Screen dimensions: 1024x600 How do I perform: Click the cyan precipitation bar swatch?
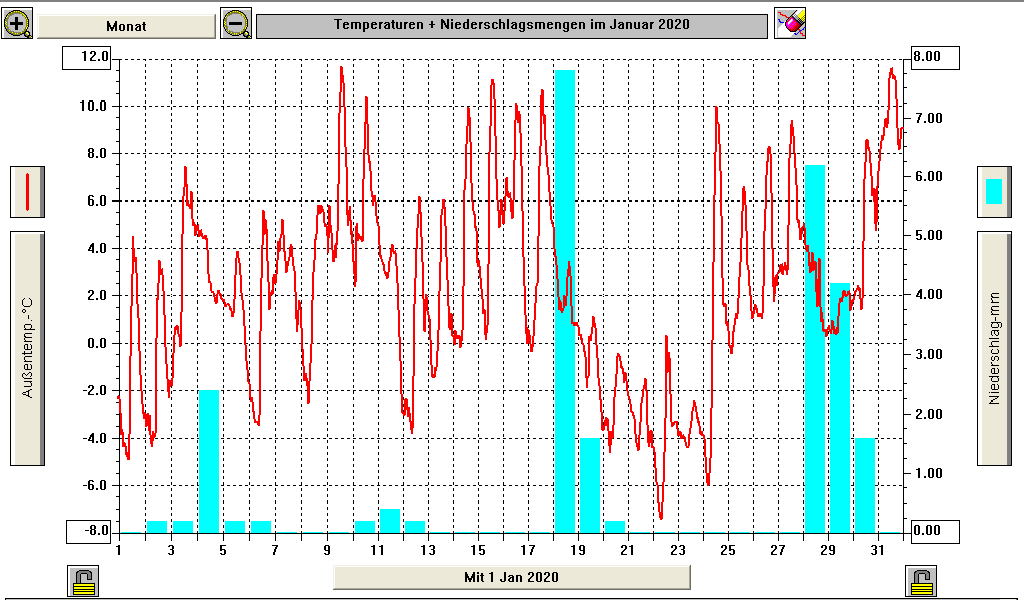click(x=993, y=191)
